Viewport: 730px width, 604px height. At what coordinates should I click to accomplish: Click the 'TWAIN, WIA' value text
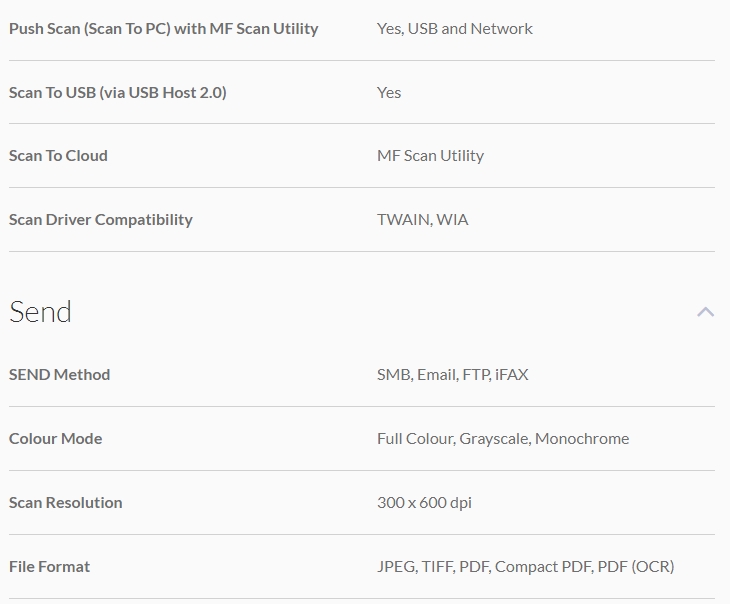(x=422, y=219)
